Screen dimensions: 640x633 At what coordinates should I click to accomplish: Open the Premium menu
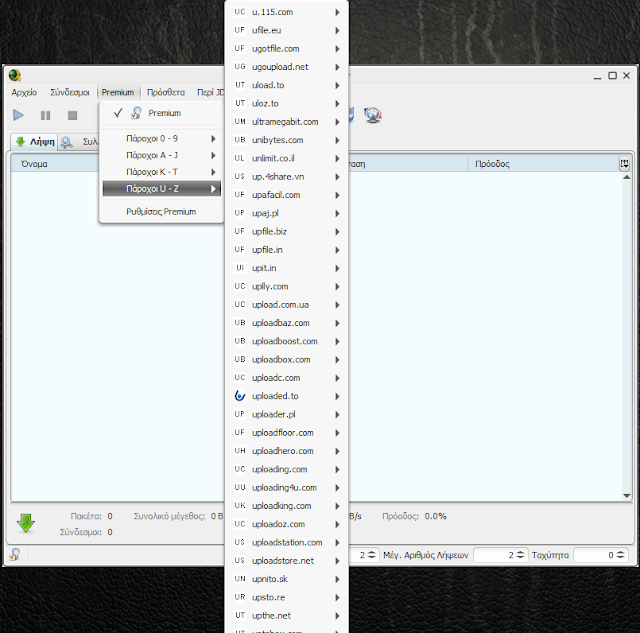118,92
